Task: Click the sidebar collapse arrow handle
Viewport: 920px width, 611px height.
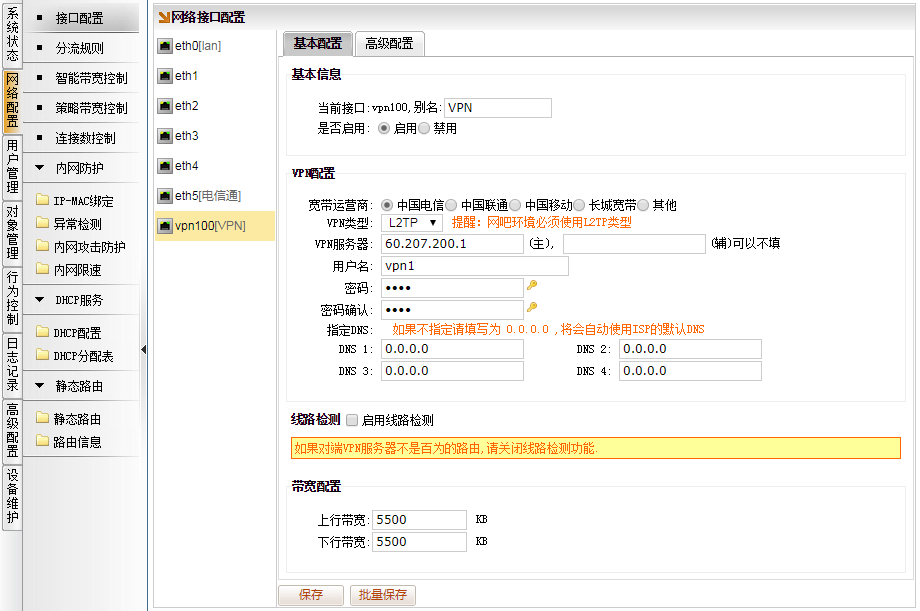Action: (143, 349)
